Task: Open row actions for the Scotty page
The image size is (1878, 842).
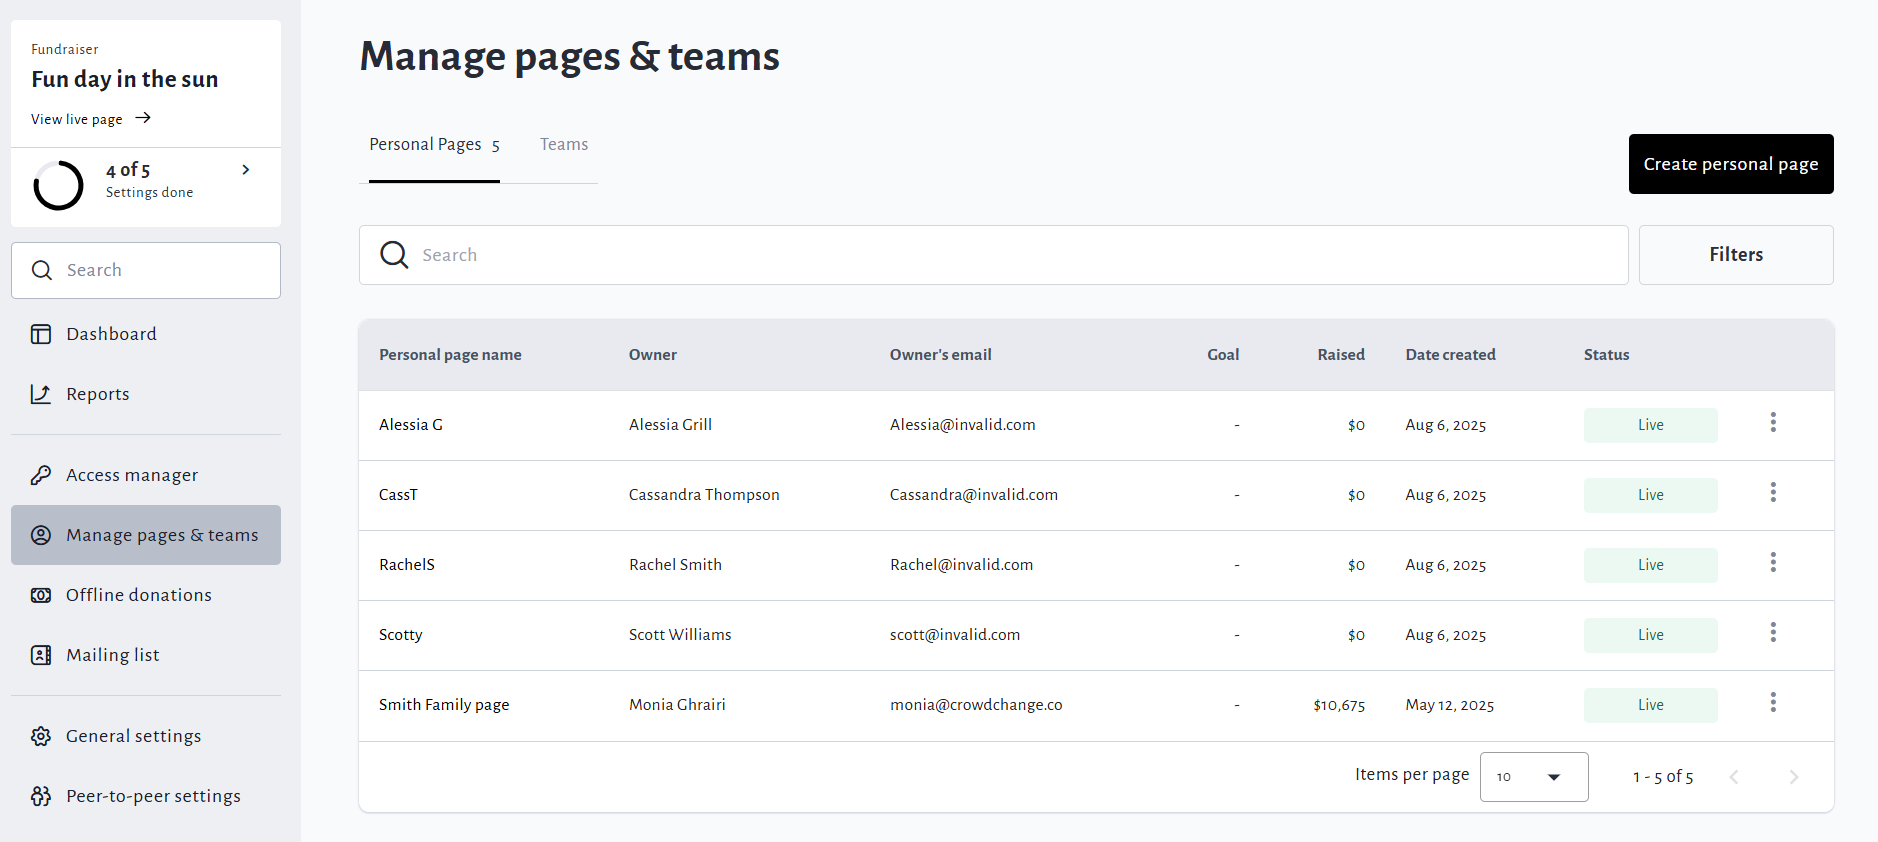Action: [1773, 633]
